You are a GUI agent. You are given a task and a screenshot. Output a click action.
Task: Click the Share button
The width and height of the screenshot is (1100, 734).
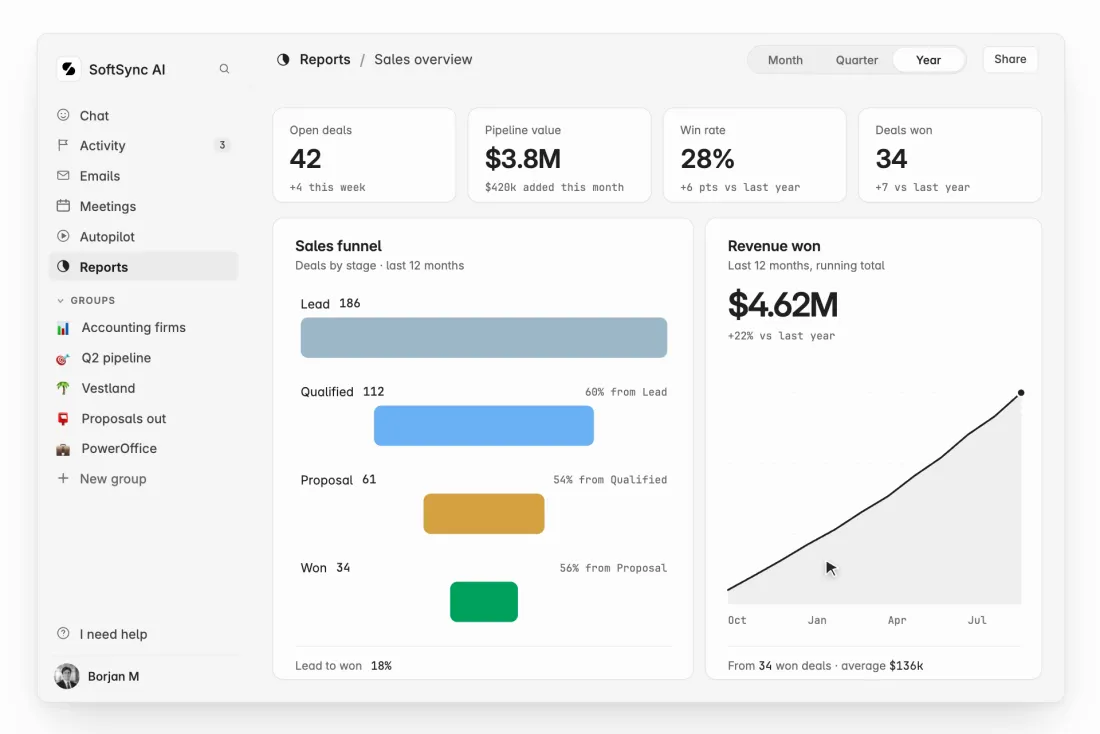point(1010,59)
